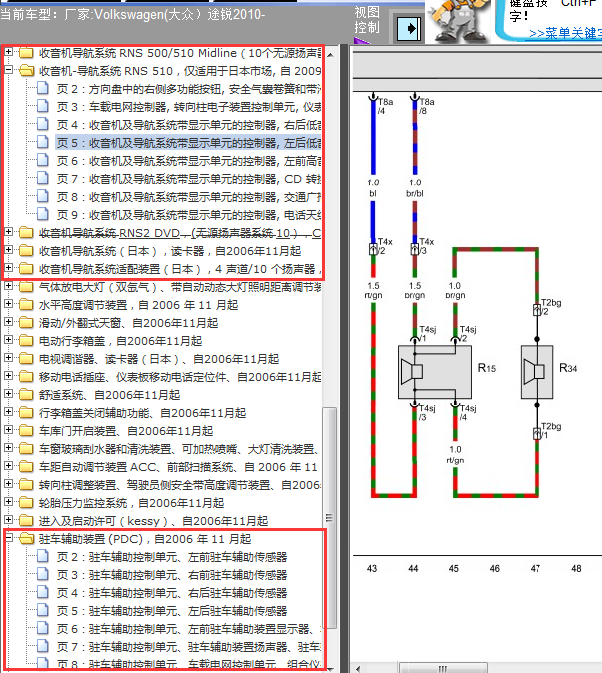Click the view control arrow button

[x=408, y=29]
